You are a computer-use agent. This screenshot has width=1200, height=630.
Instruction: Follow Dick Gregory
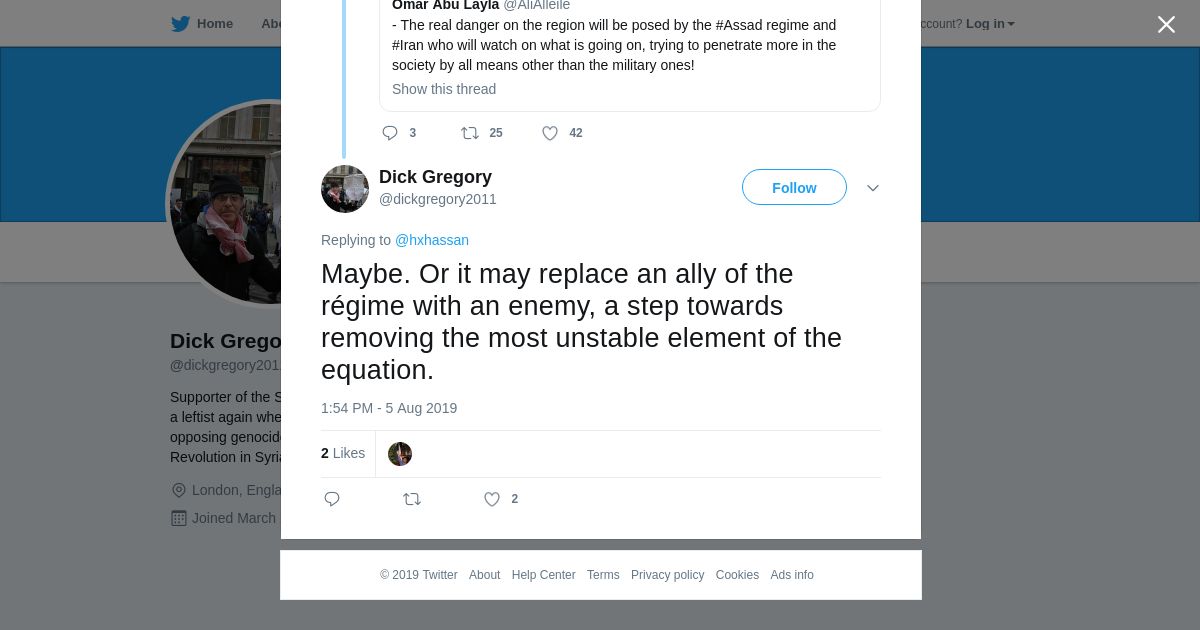coord(794,188)
